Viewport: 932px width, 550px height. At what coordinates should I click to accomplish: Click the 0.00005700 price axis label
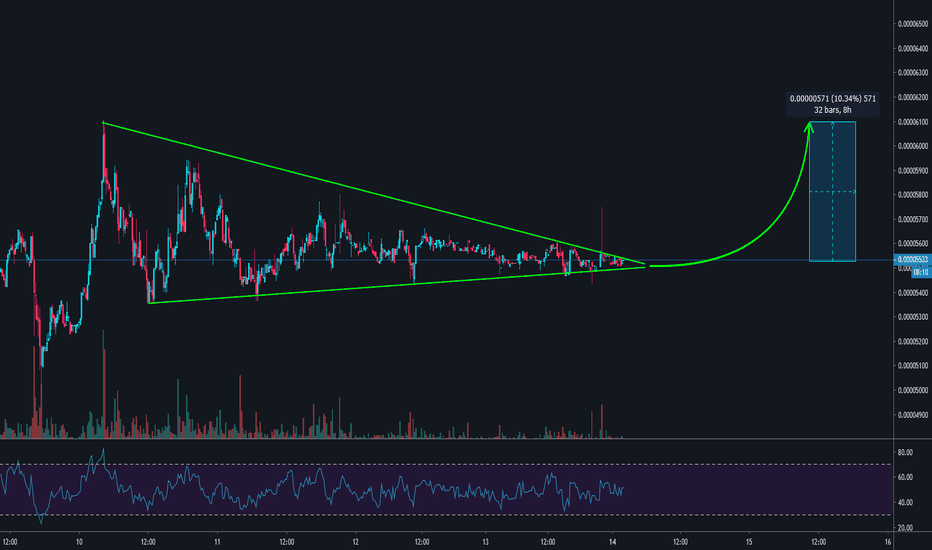pos(913,219)
